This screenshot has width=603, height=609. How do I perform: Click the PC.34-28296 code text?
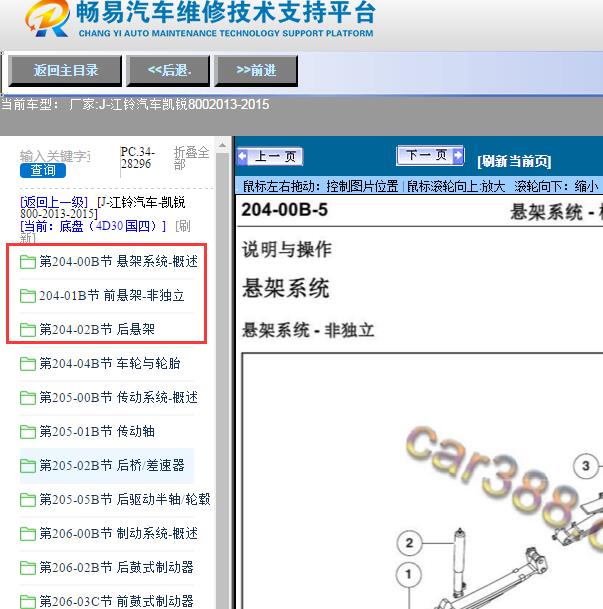point(138,158)
